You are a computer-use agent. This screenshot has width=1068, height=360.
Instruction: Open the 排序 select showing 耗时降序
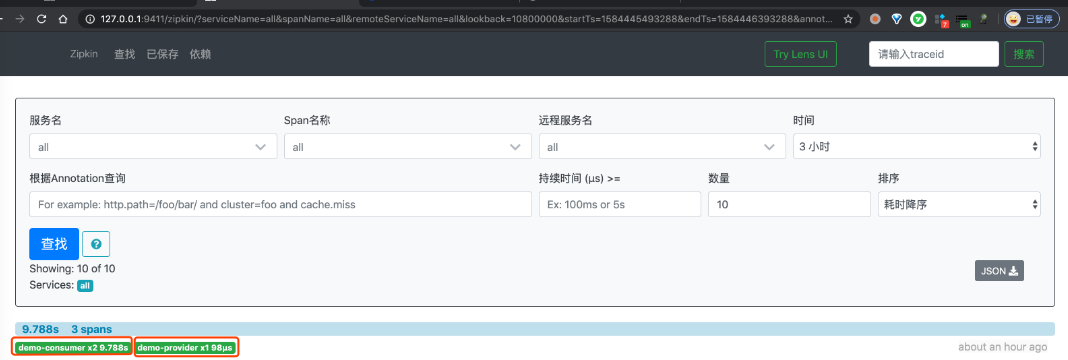[x=959, y=204]
